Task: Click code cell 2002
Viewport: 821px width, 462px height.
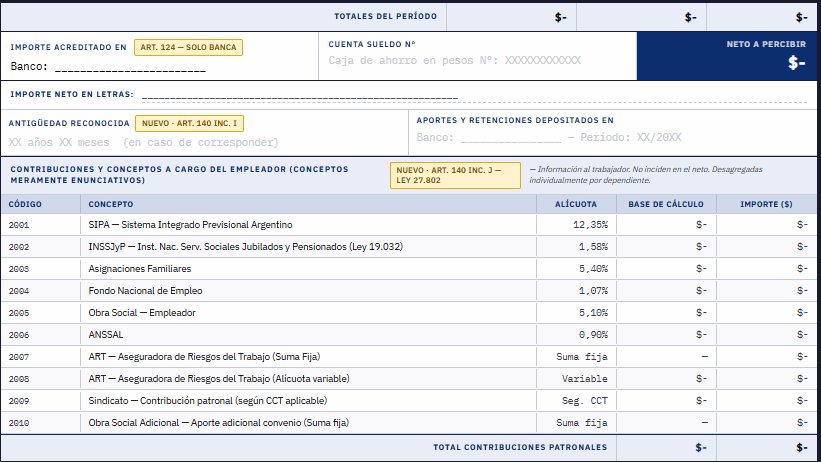Action: [x=19, y=247]
